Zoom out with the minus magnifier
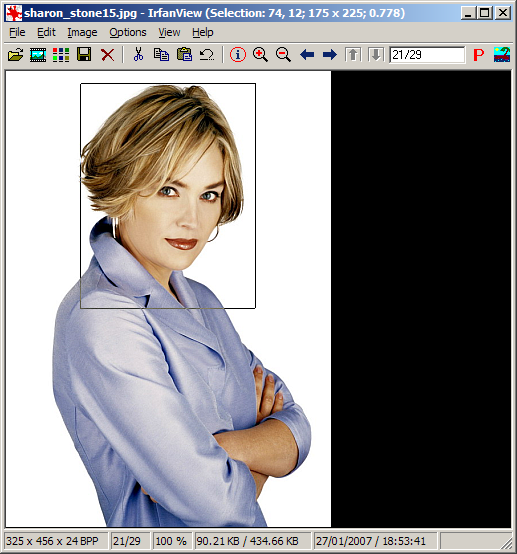The height and width of the screenshot is (554, 517). [x=283, y=55]
